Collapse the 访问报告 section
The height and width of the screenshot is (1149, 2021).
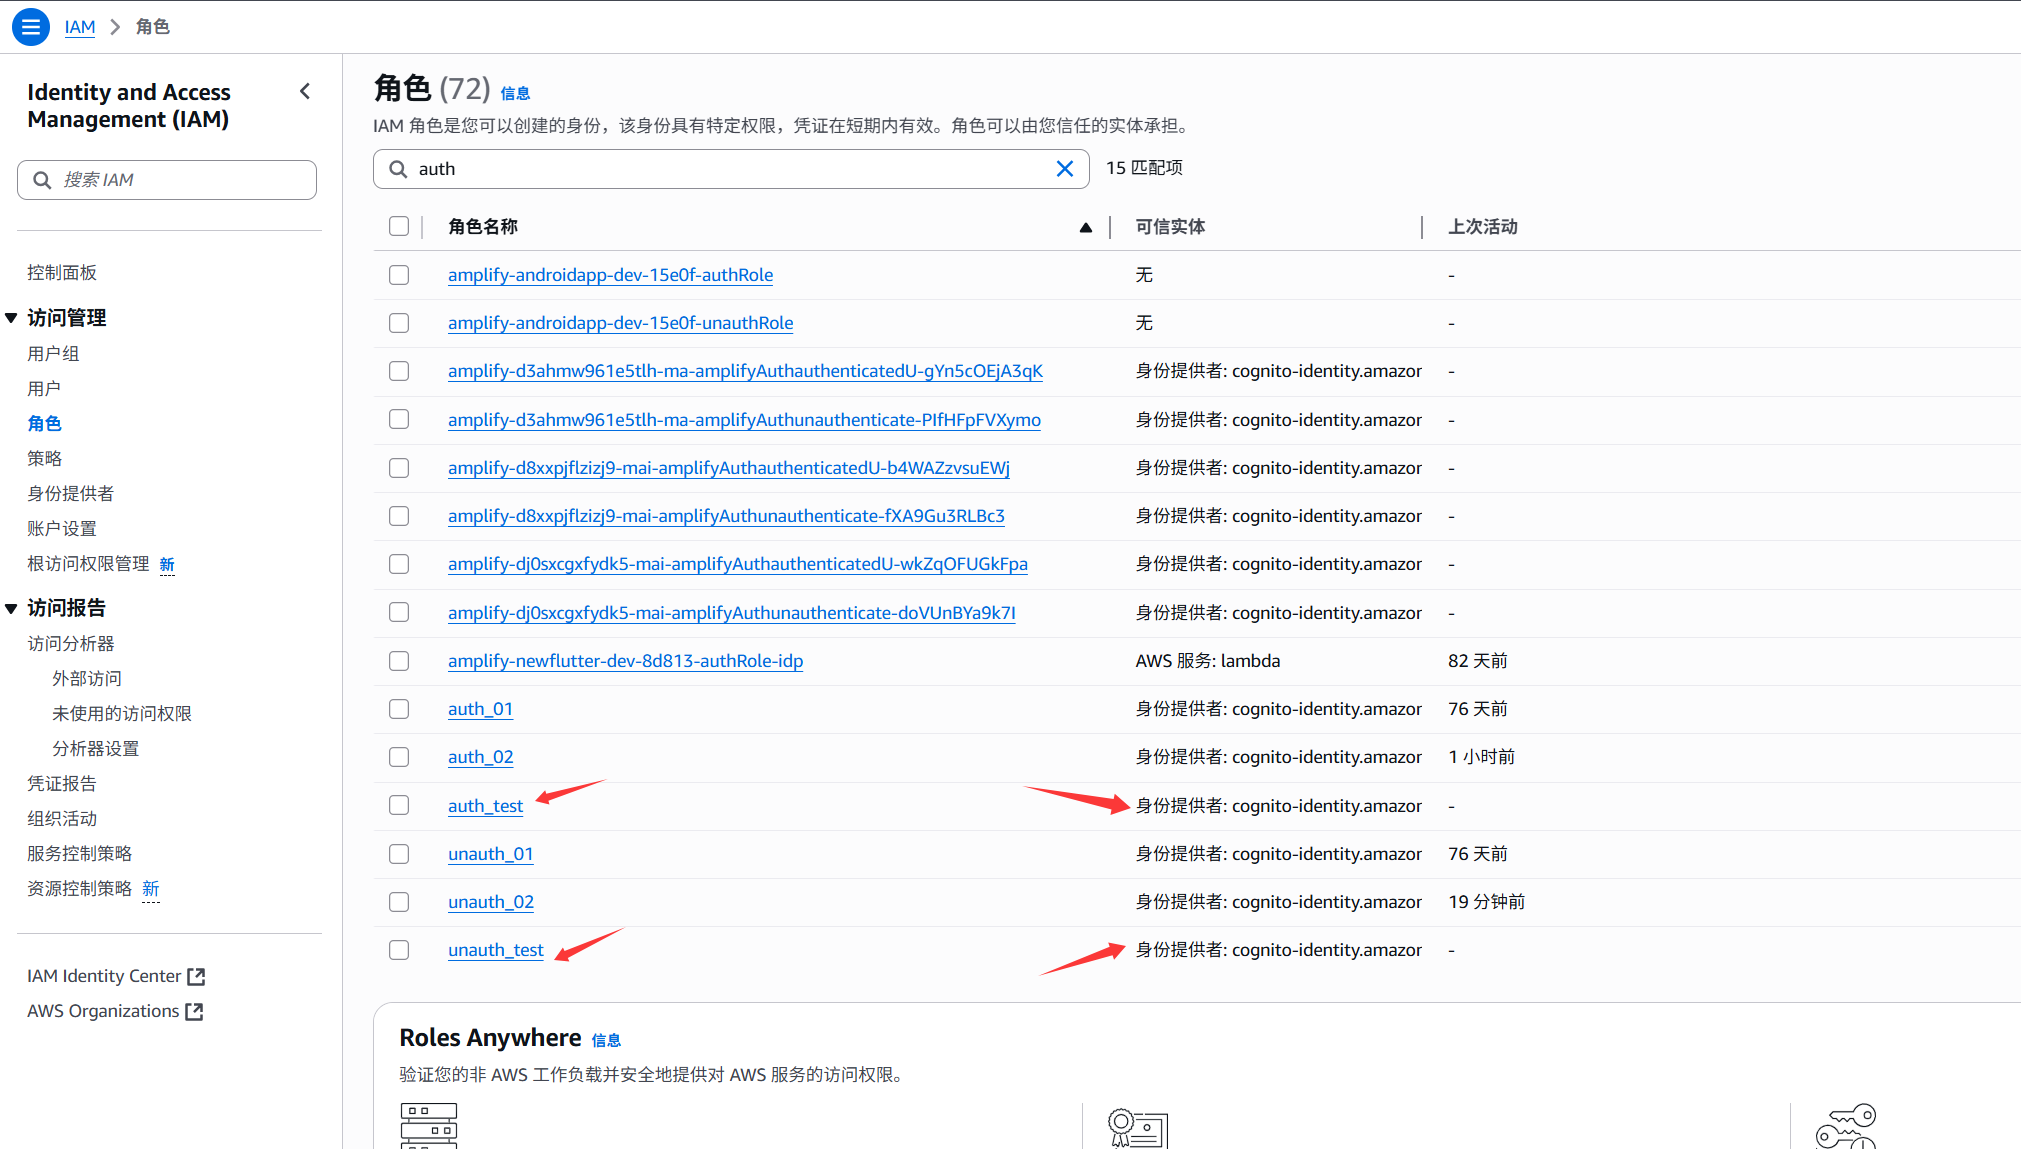tap(11, 608)
